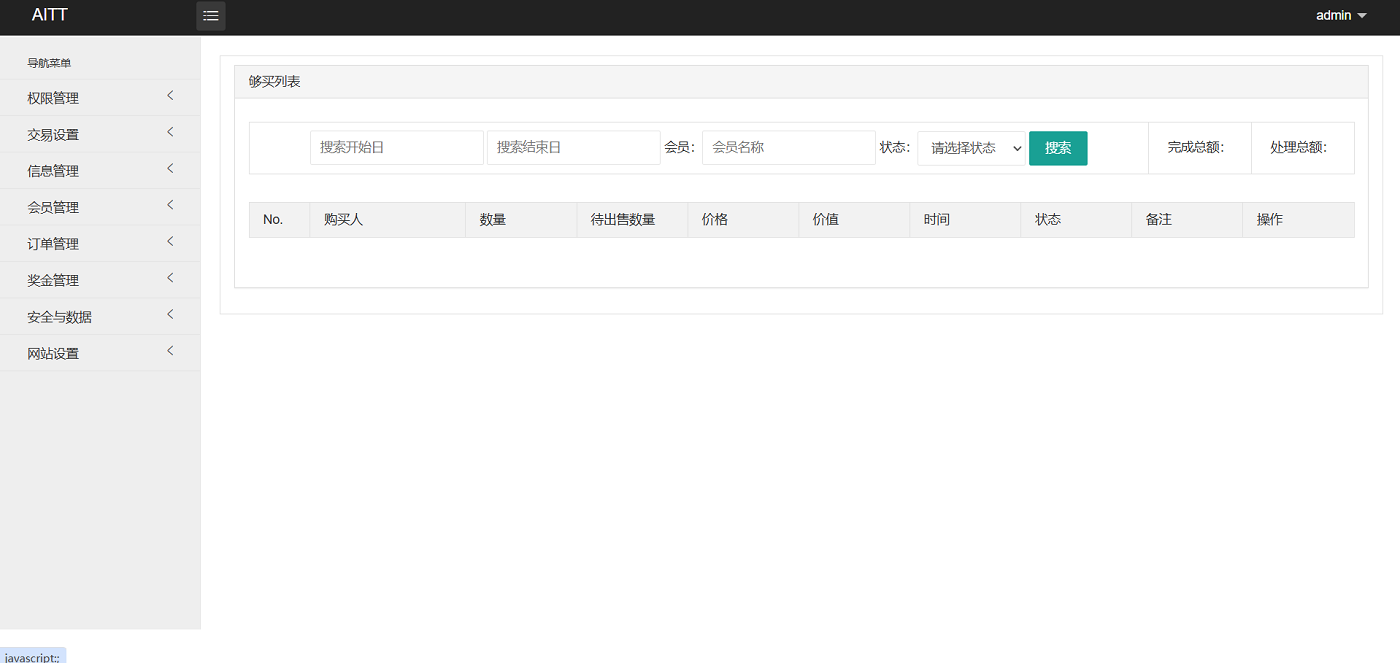Expand the 交易设置 menu chevron
The width and height of the screenshot is (1400, 663).
click(x=169, y=132)
